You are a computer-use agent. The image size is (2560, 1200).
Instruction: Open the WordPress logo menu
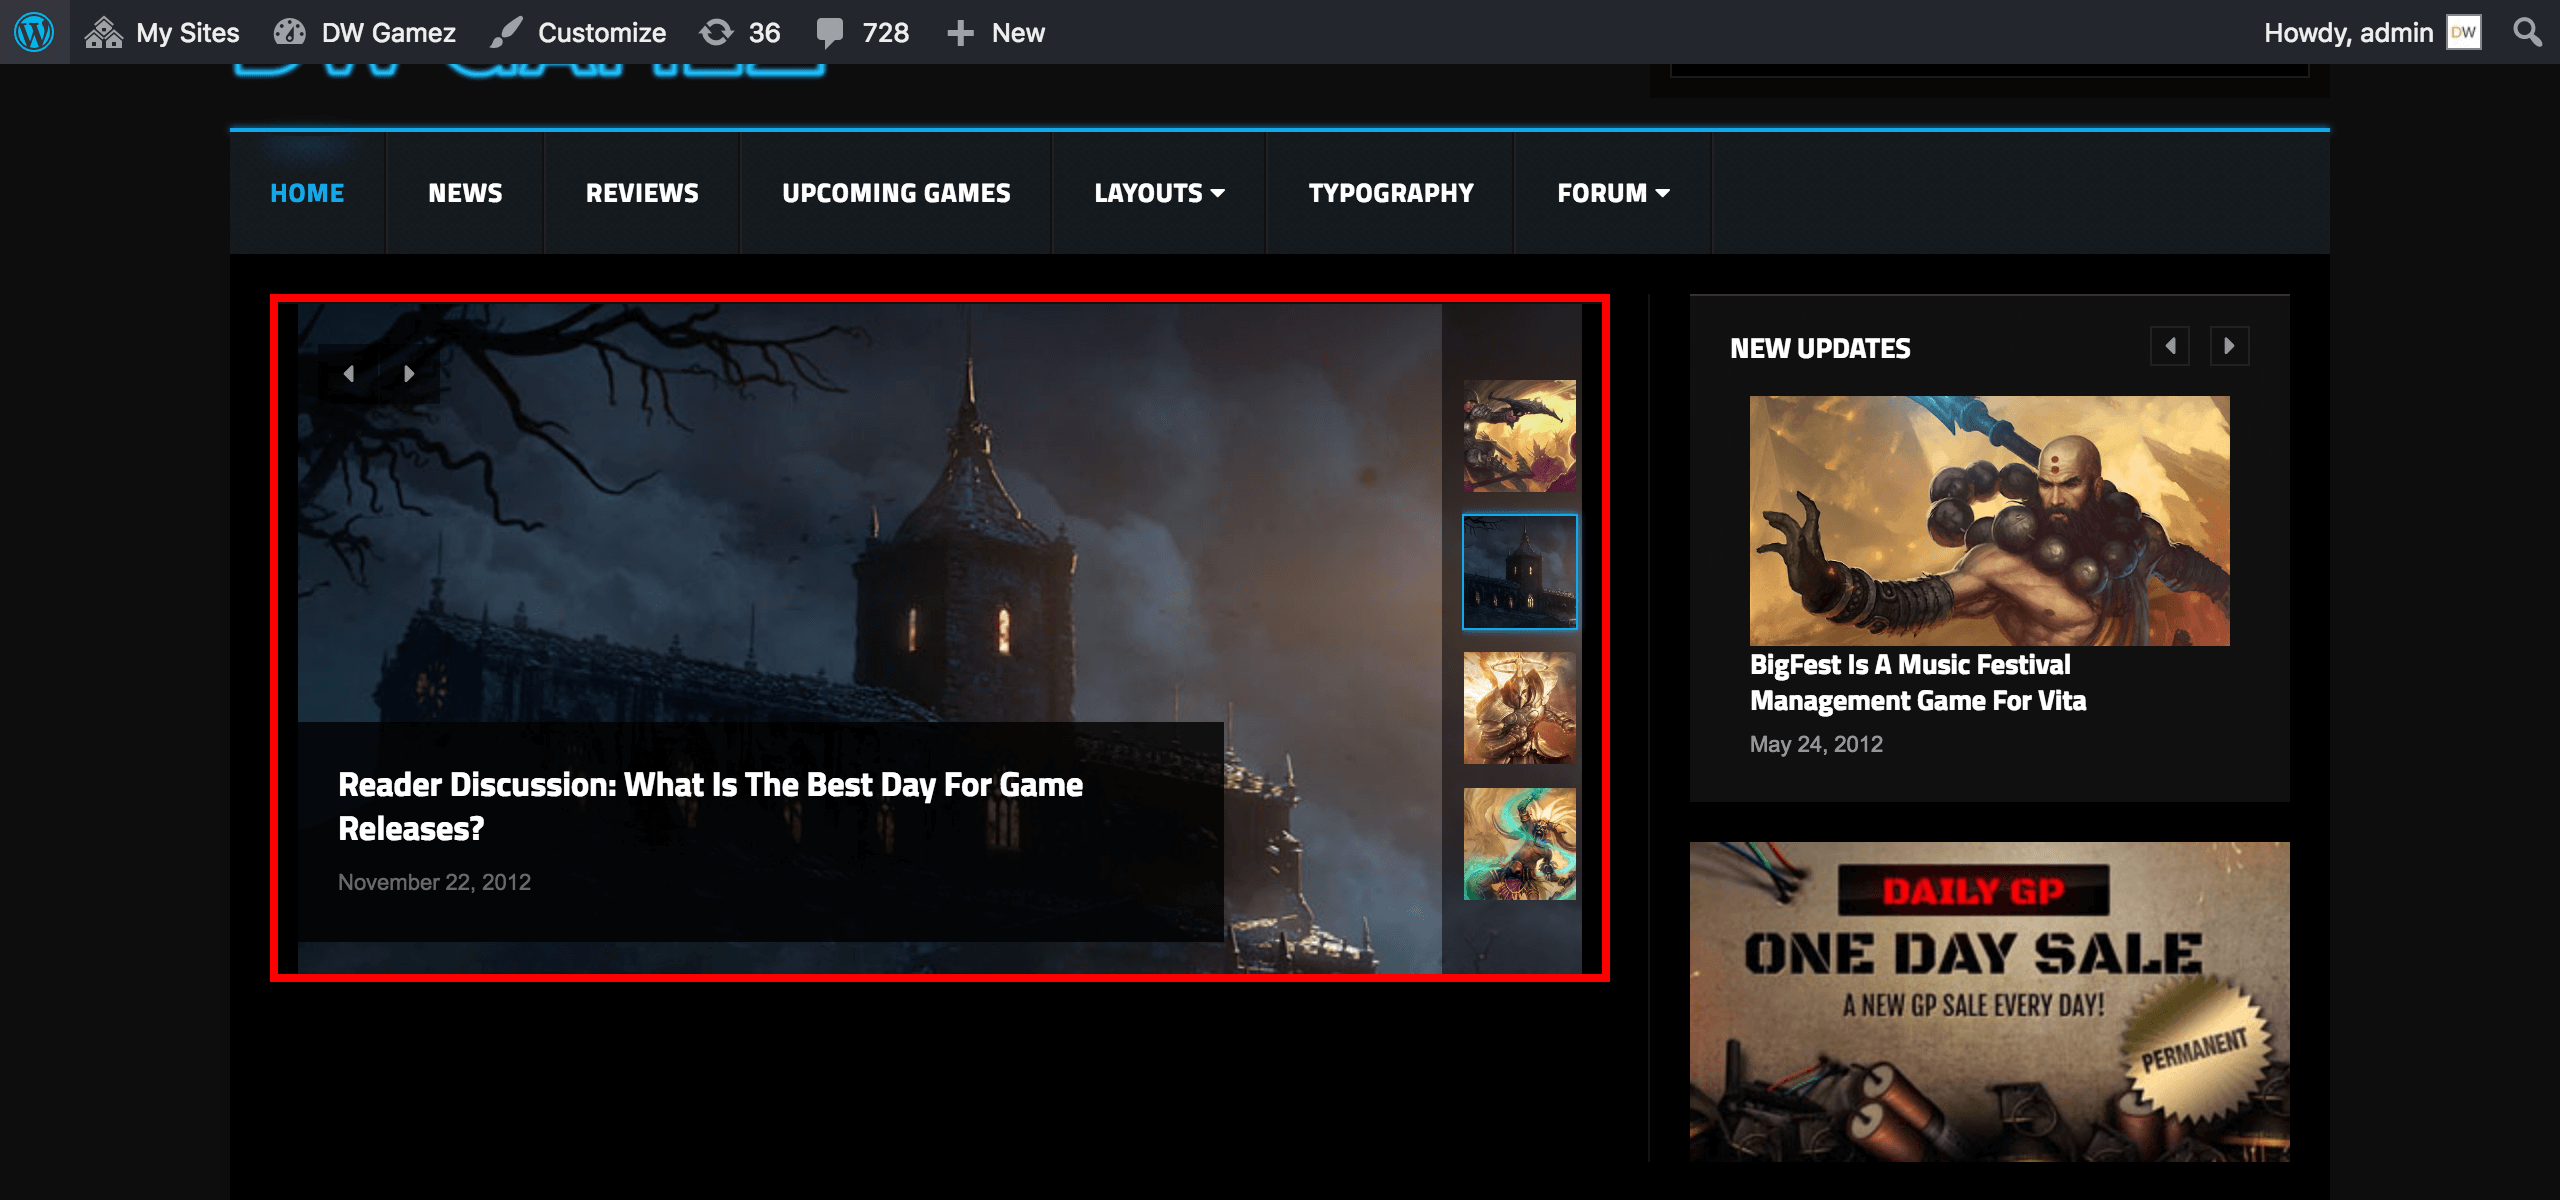pyautogui.click(x=34, y=32)
